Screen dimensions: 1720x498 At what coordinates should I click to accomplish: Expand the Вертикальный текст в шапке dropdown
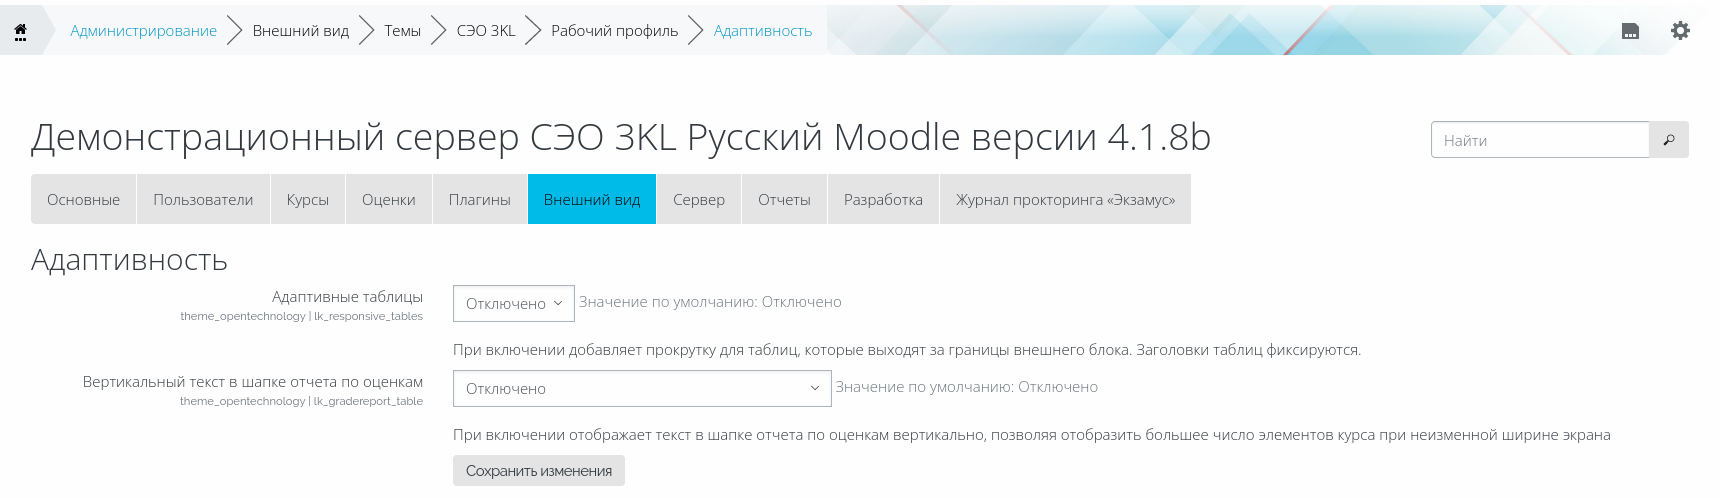click(642, 388)
